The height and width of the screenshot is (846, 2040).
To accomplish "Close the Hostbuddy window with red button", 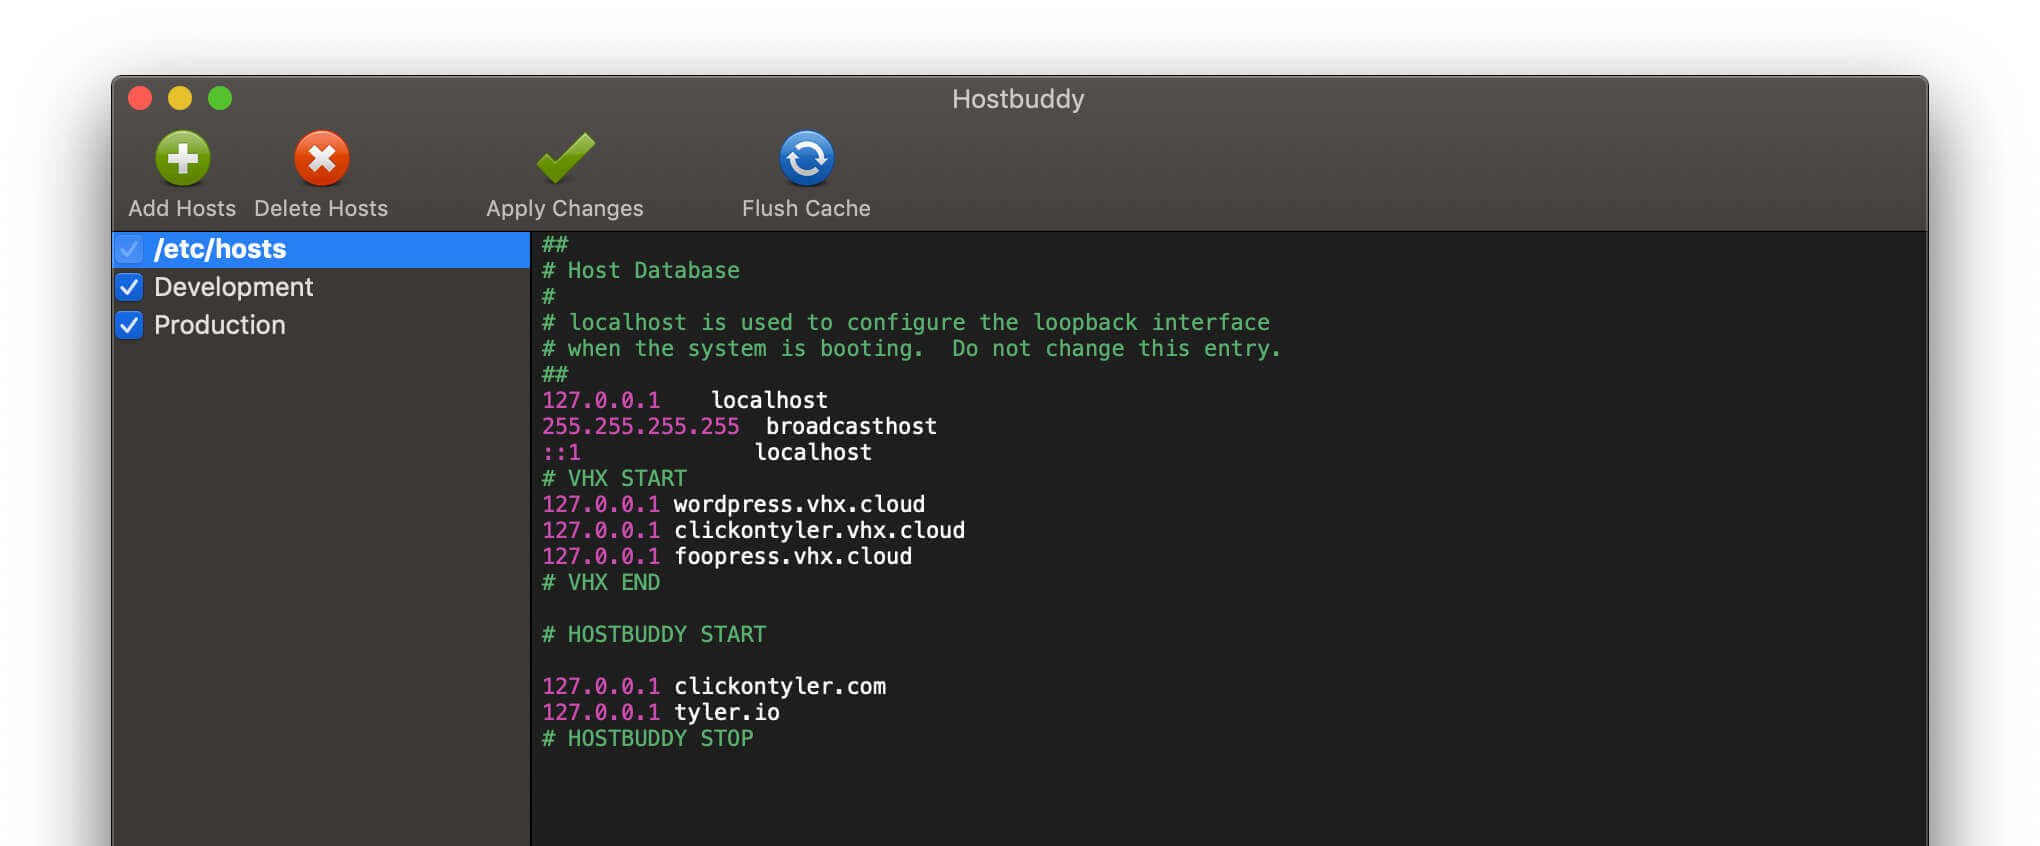I will point(140,98).
